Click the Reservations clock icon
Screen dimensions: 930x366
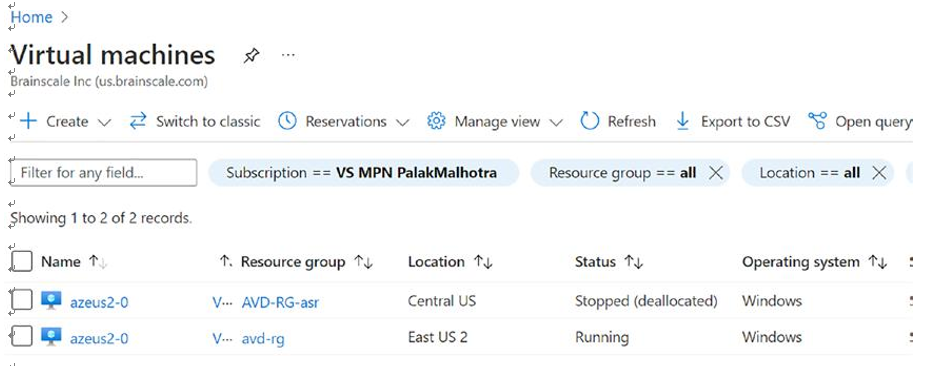click(x=287, y=121)
